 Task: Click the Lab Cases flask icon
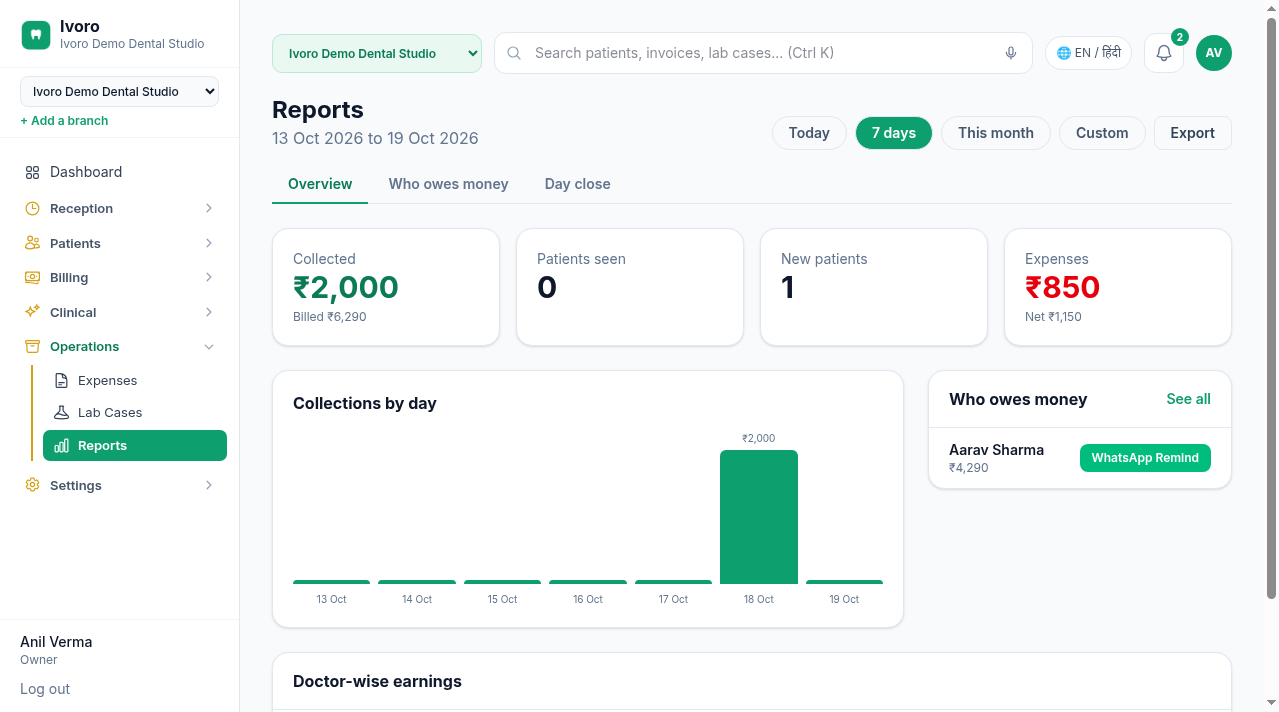coord(61,412)
